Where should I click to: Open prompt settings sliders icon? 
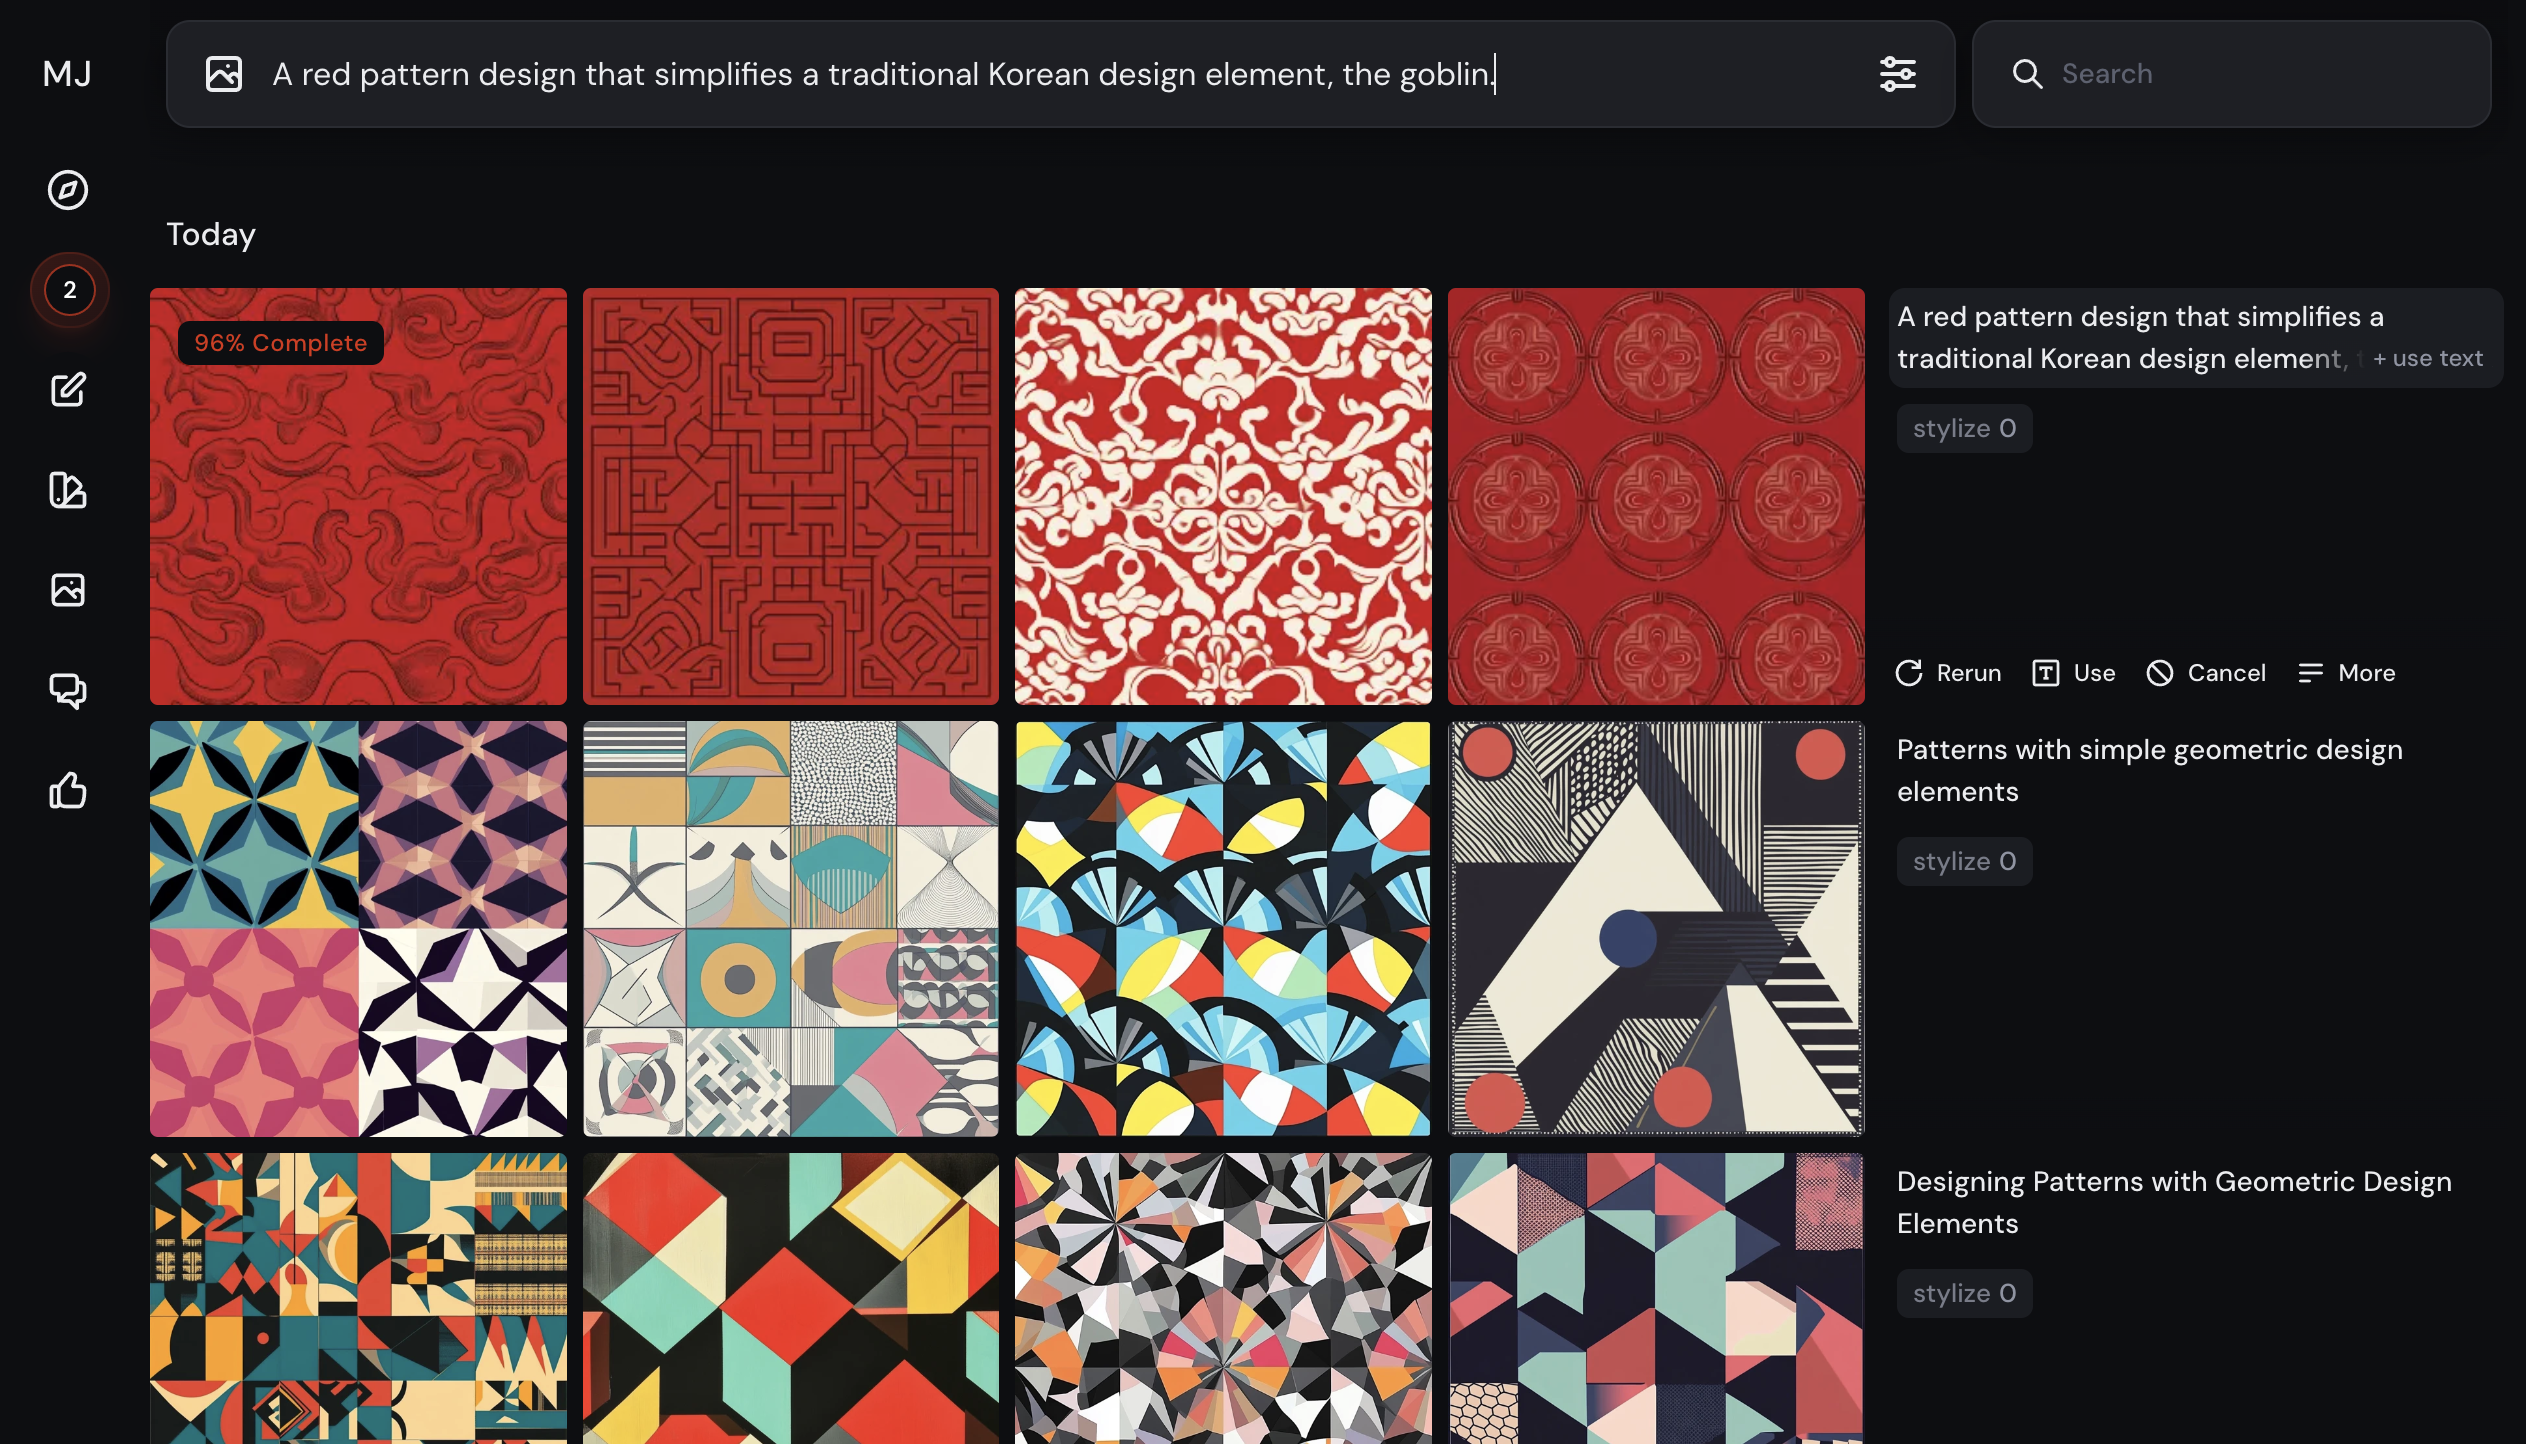(x=1897, y=74)
